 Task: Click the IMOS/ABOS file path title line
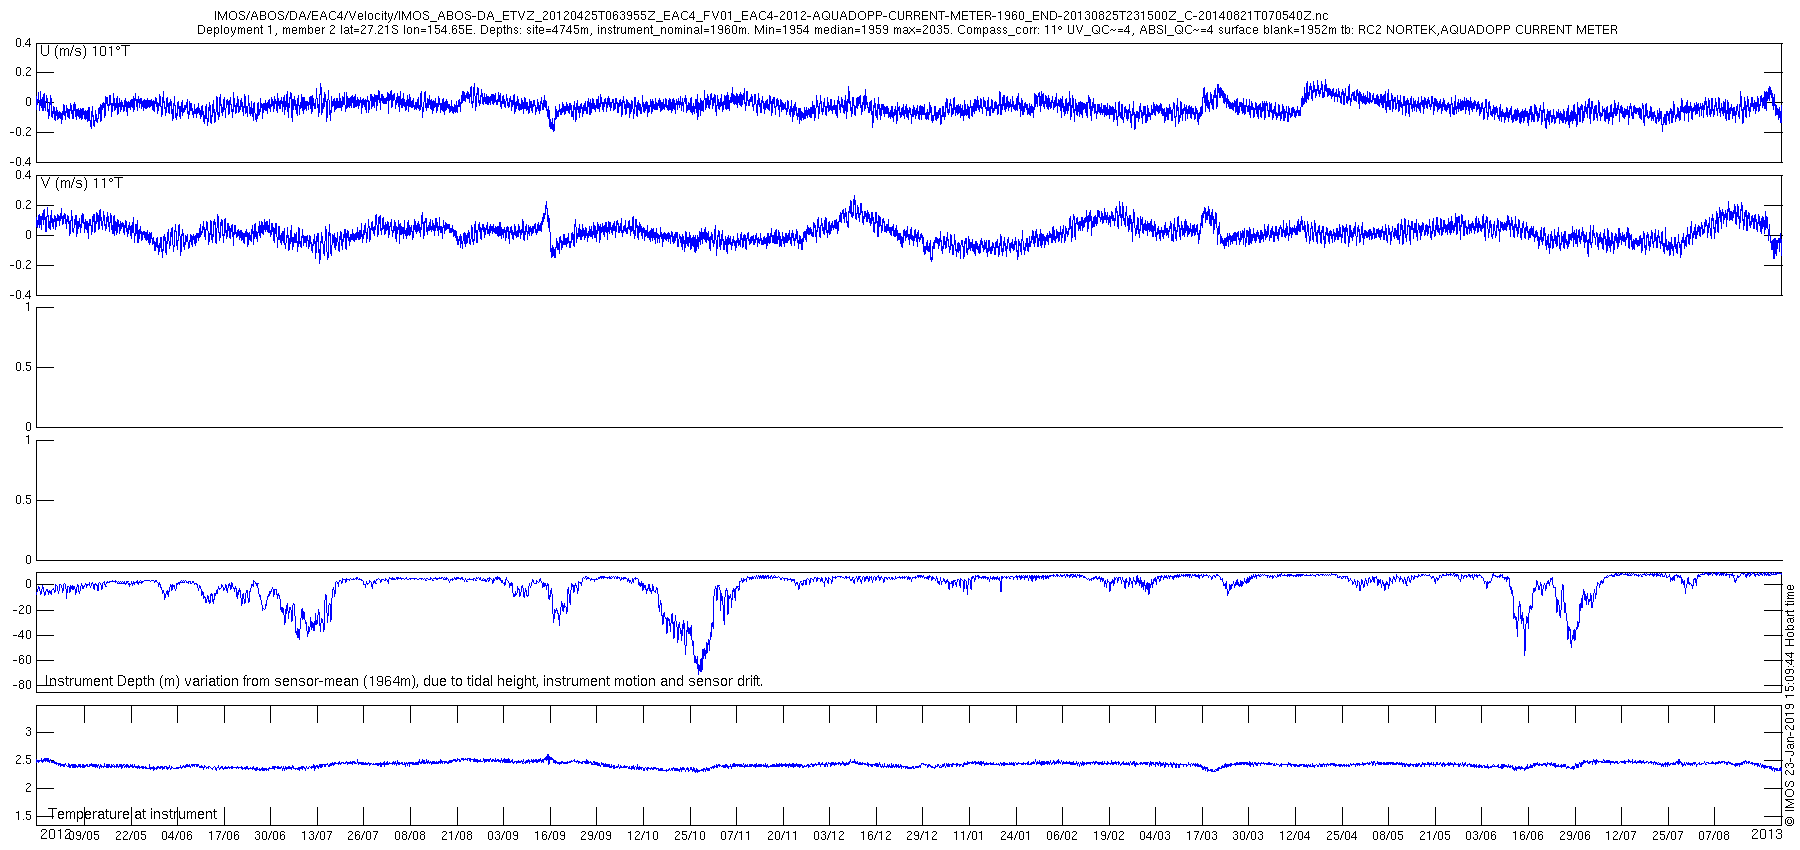tap(771, 16)
